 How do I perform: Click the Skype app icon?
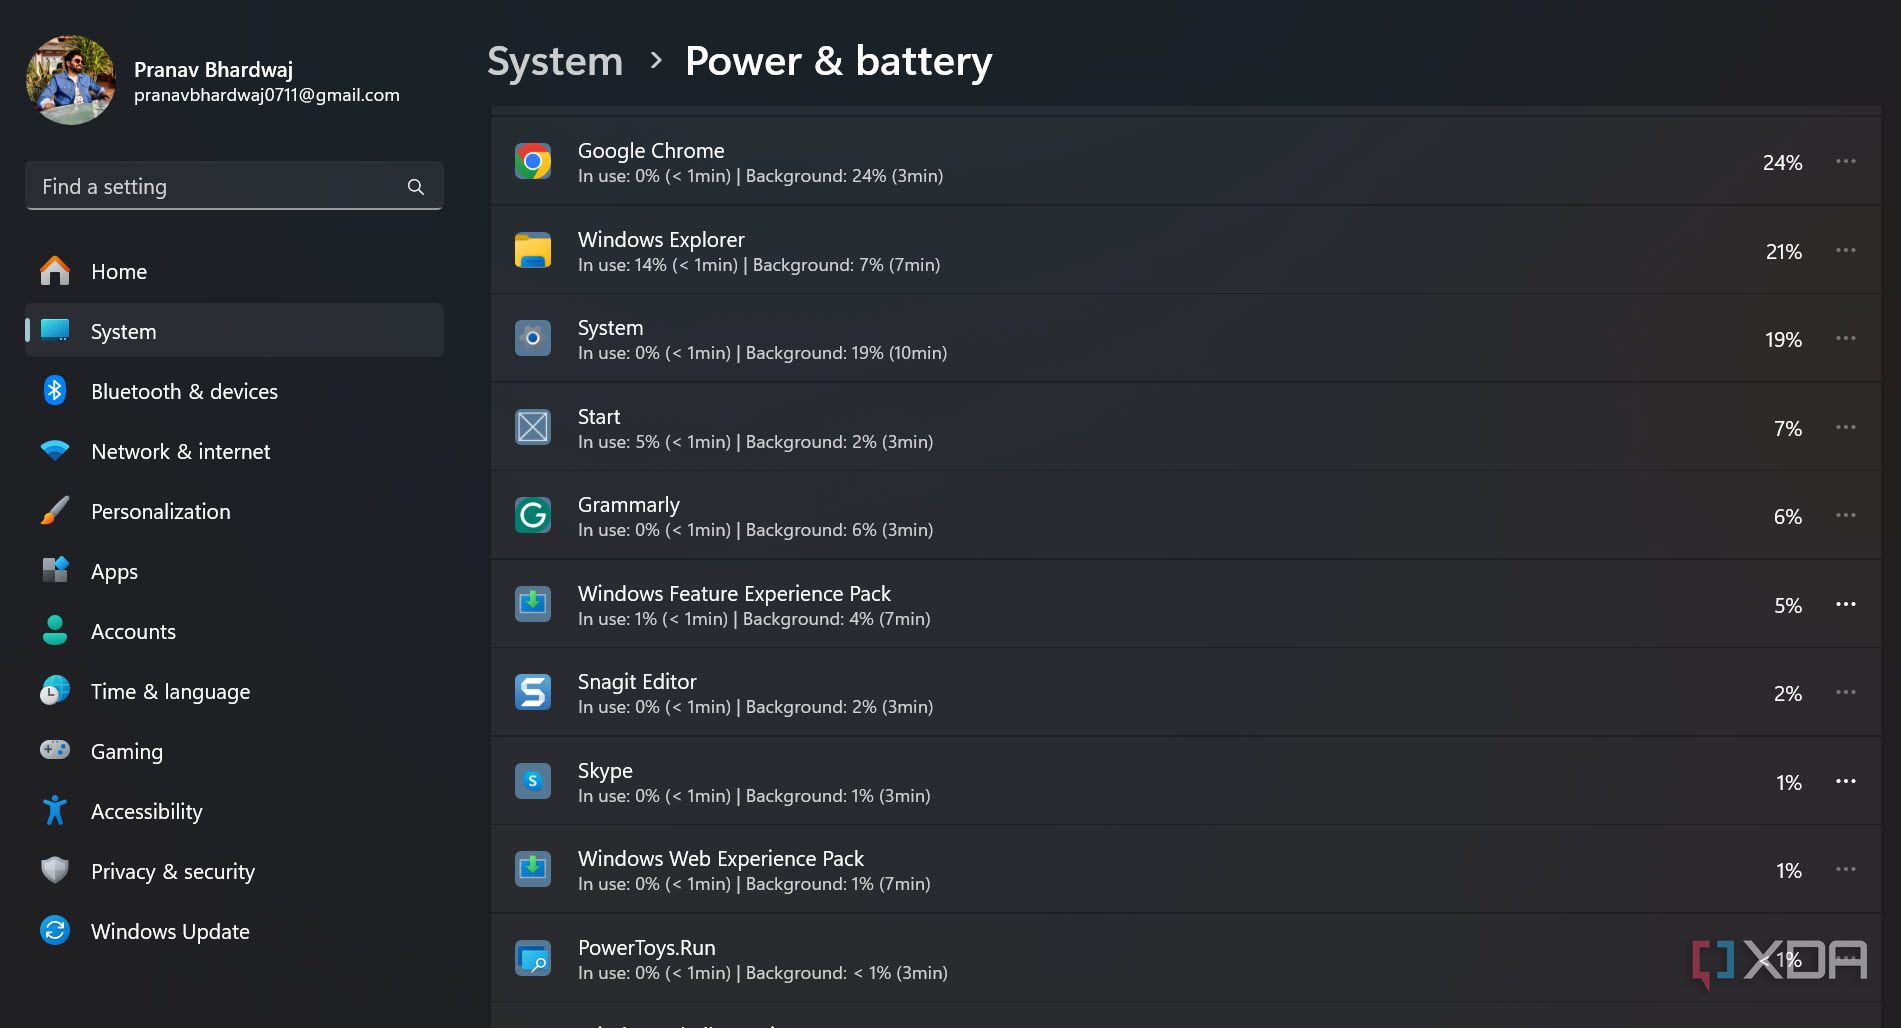coord(533,781)
